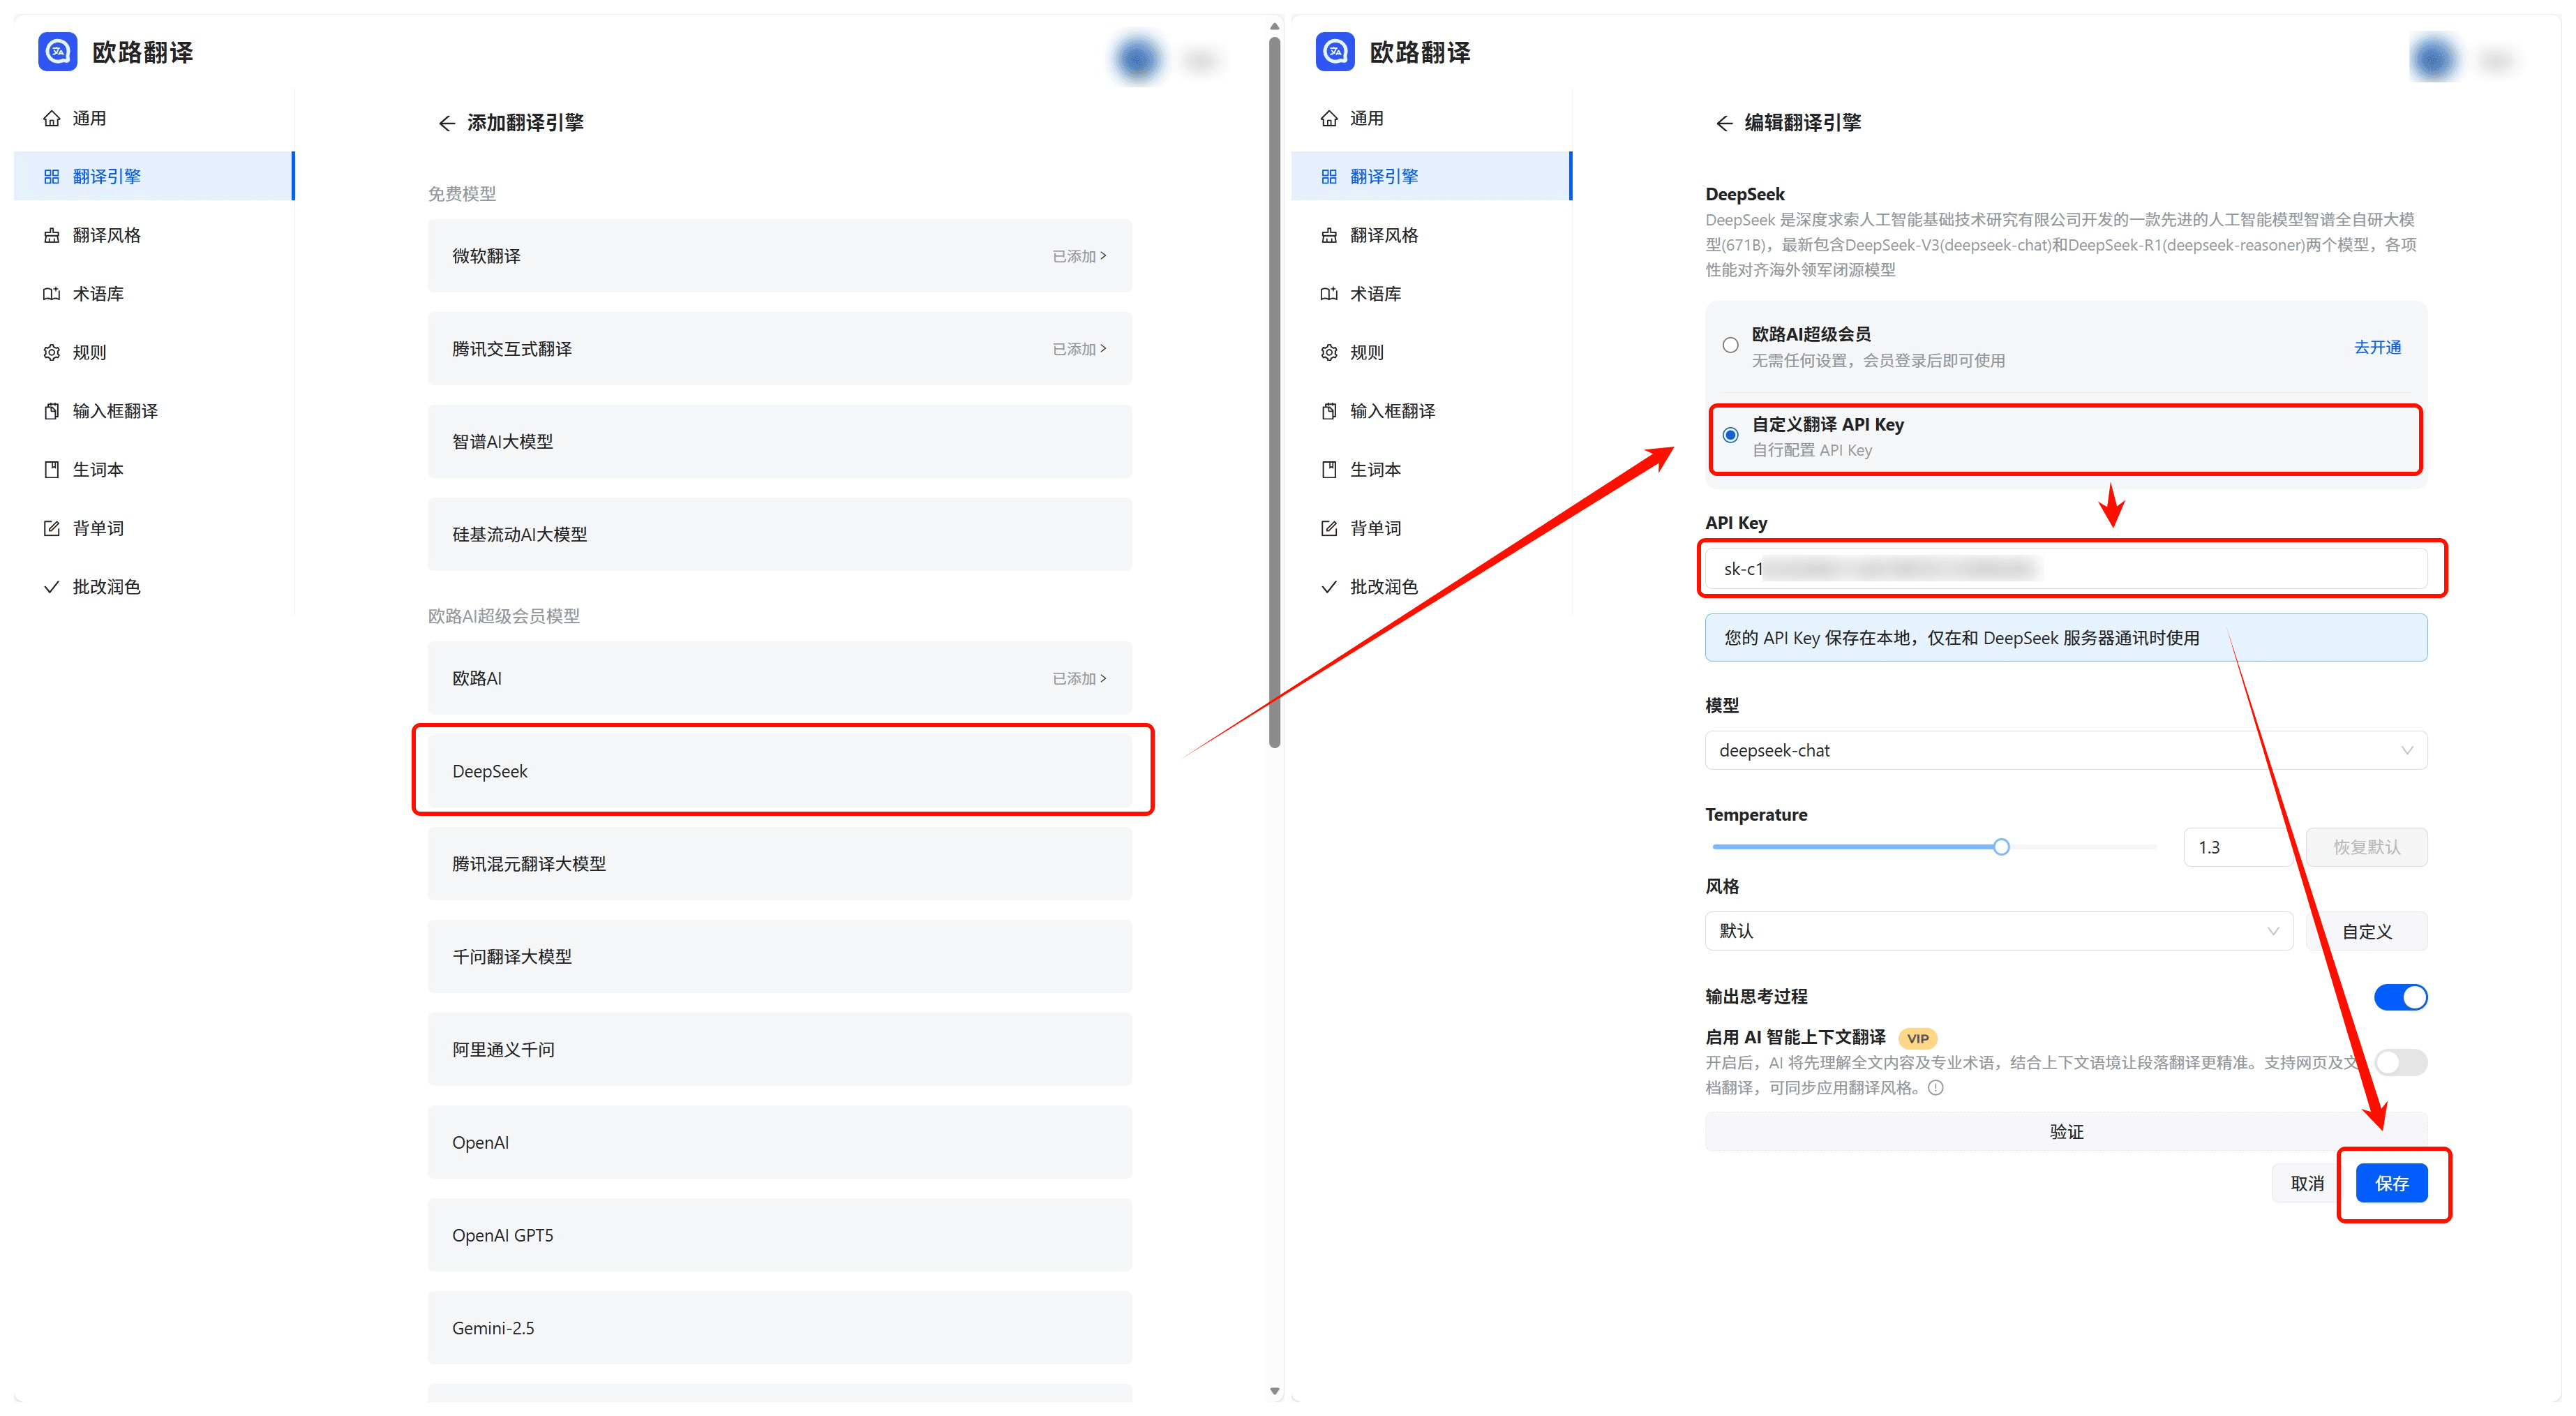Focus the API Key input field
The image size is (2576, 1416).
(2065, 569)
